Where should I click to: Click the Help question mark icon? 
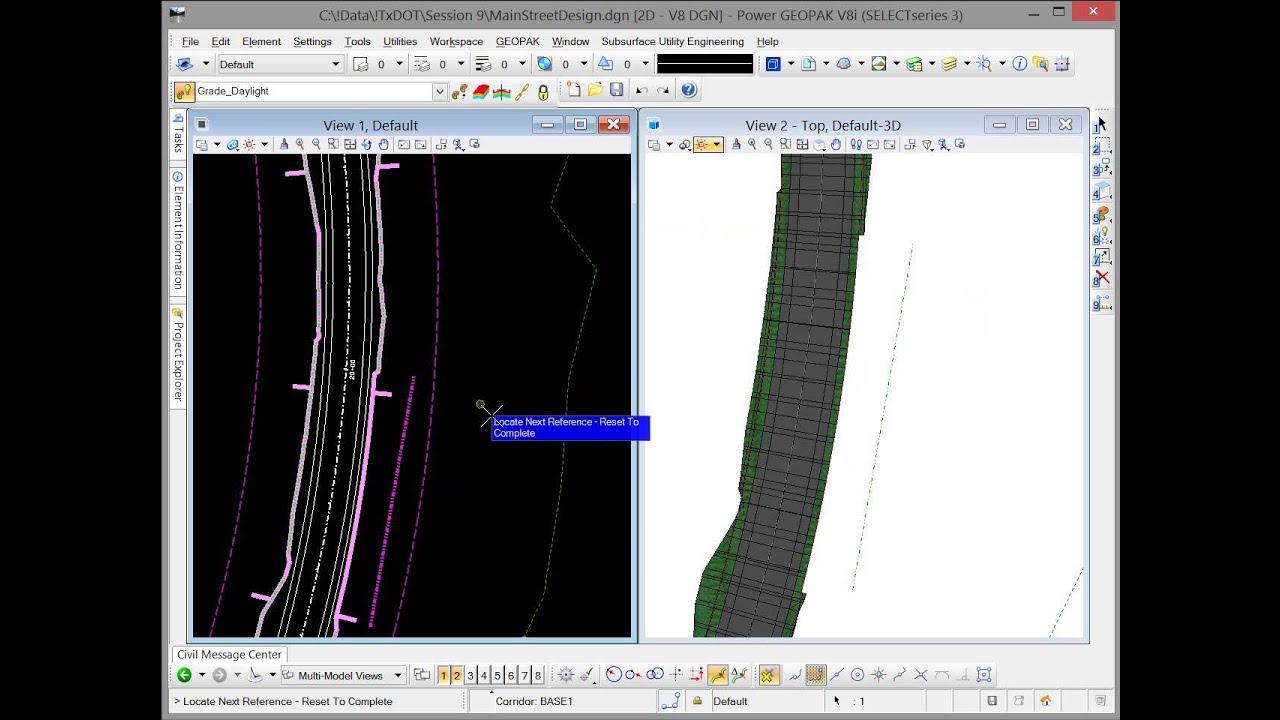(688, 90)
